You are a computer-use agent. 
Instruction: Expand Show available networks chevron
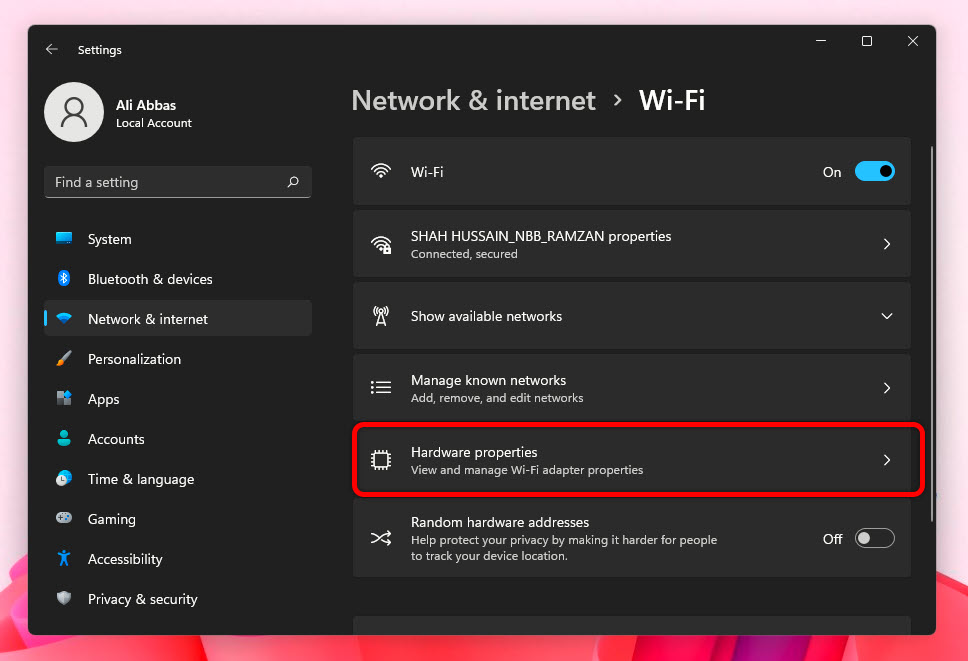pos(887,316)
